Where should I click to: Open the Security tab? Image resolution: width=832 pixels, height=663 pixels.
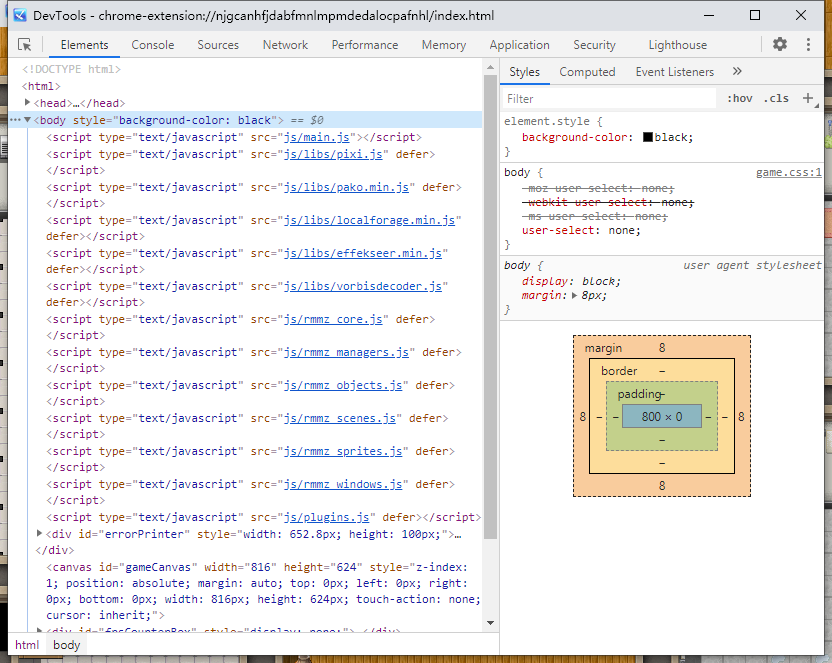(594, 45)
